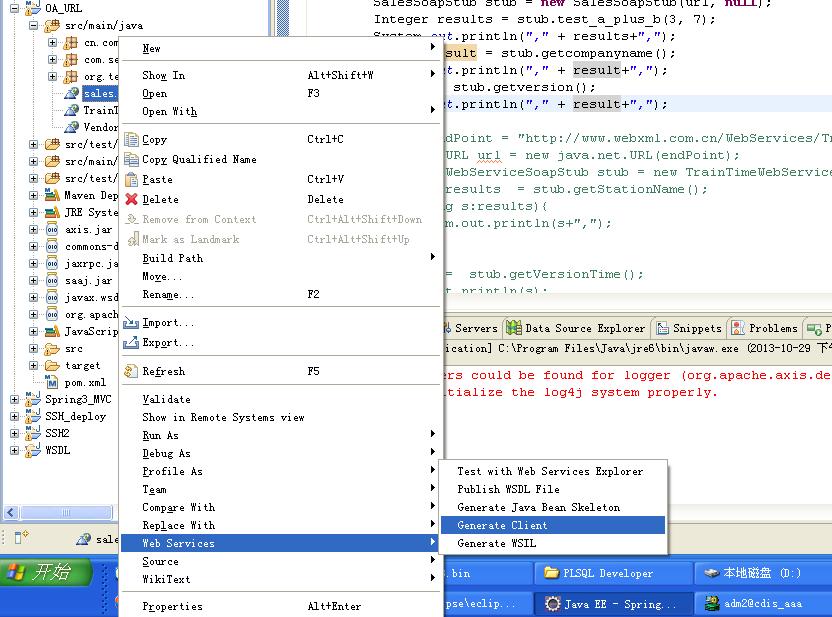Viewport: 832px width, 617px height.
Task: Select Properties in the context menu
Action: (x=172, y=606)
